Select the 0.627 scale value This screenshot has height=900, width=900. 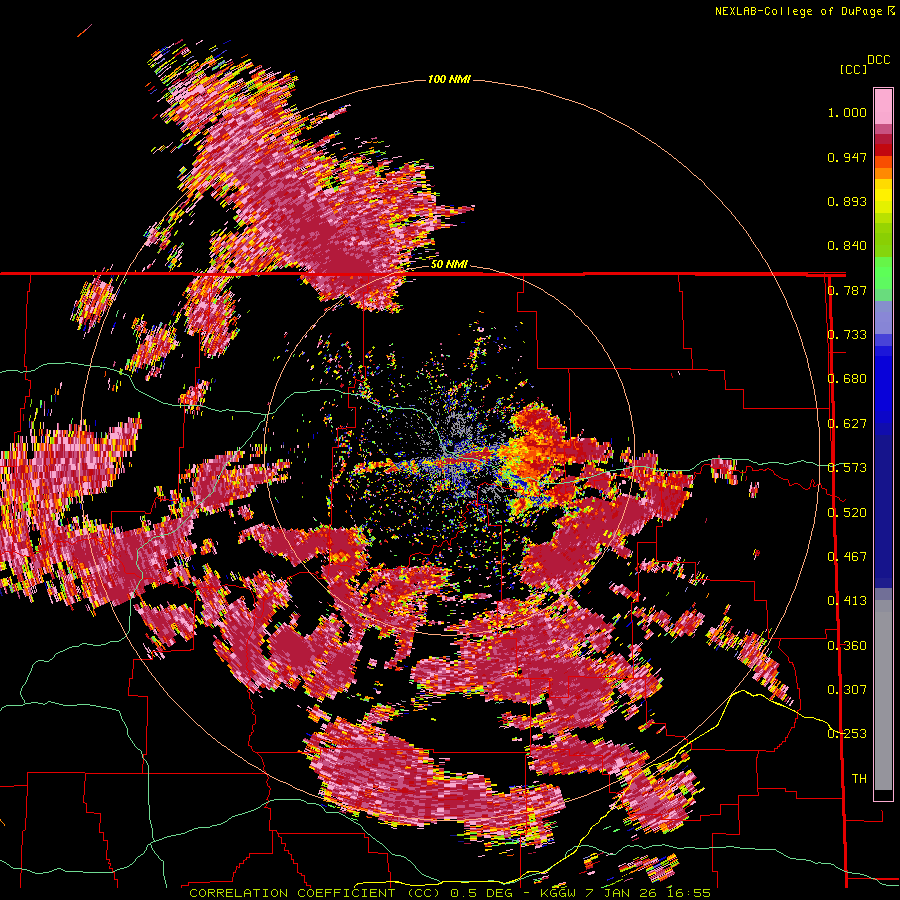(847, 424)
